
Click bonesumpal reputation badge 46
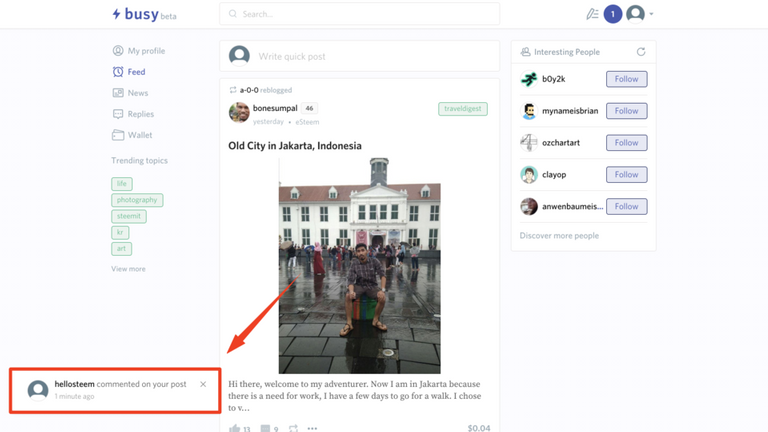coord(309,108)
